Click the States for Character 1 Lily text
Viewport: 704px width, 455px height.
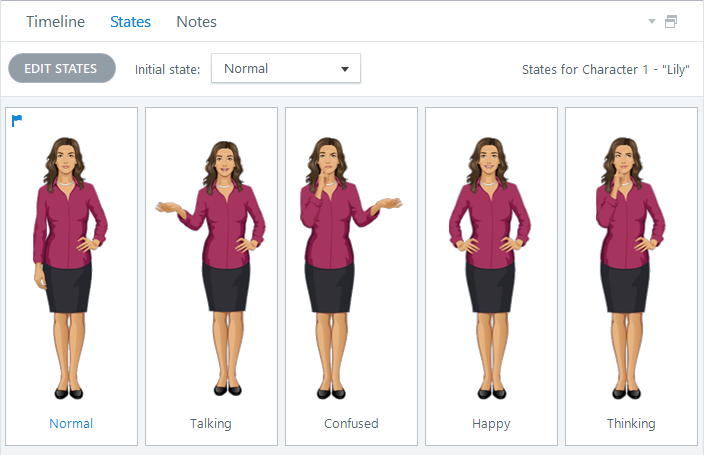tap(606, 70)
